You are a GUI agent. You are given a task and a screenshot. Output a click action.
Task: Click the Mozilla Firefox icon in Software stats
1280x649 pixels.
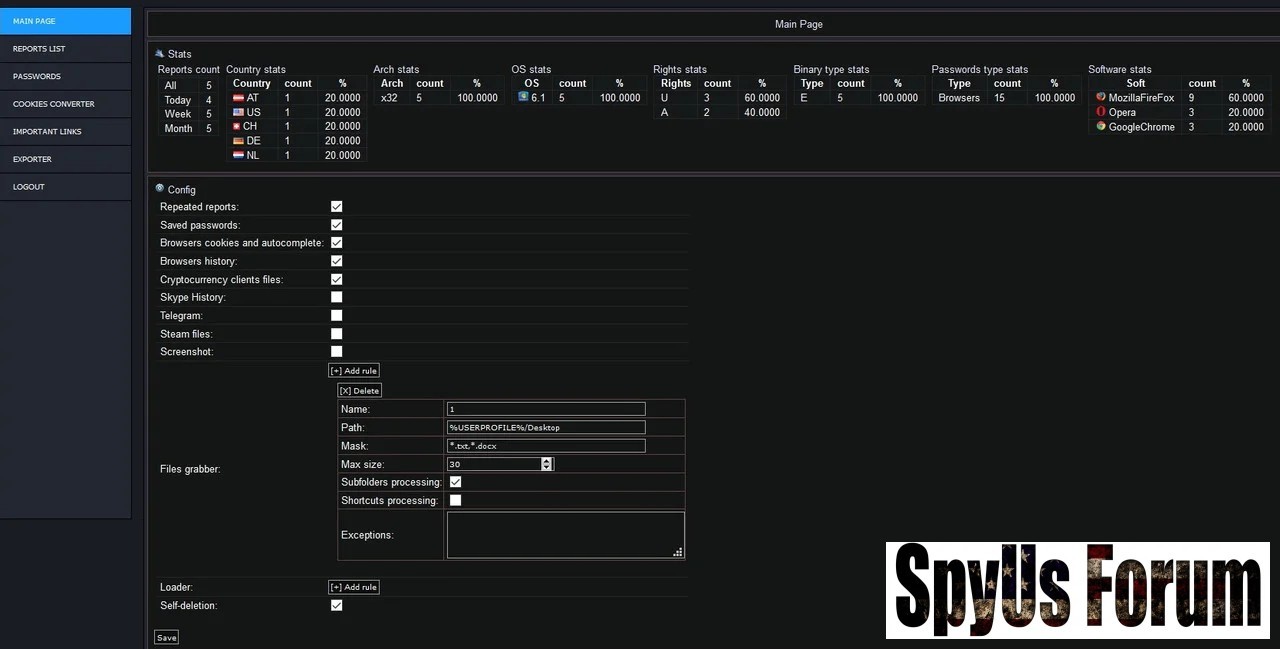(x=1101, y=98)
